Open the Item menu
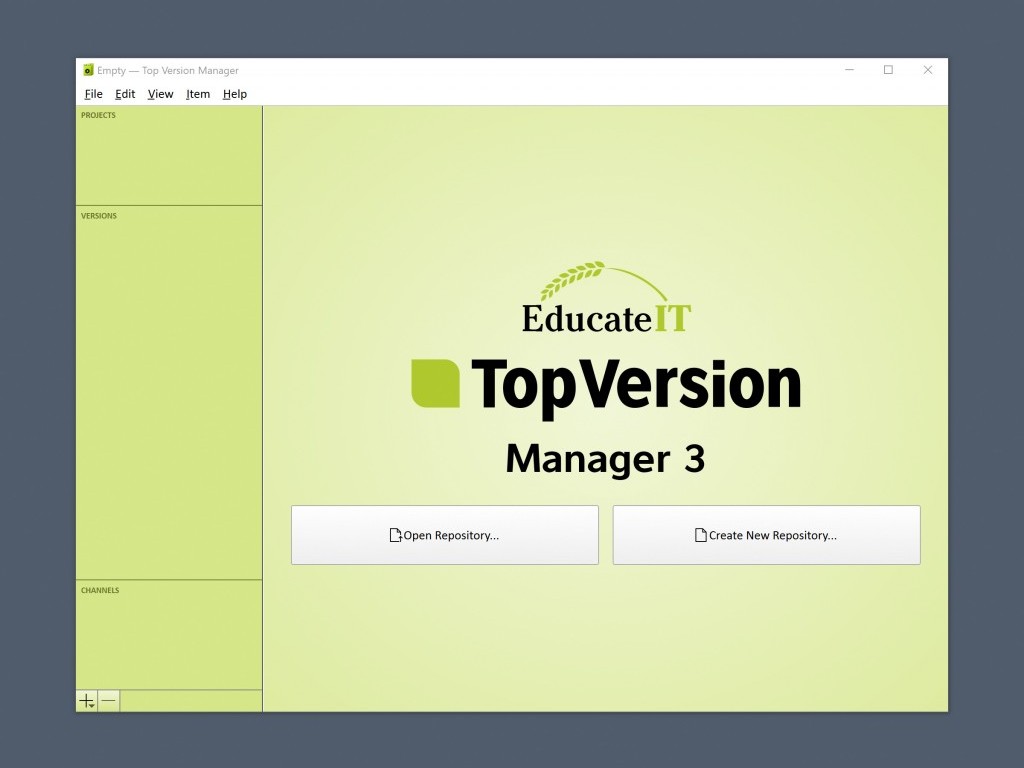Screen dimensions: 1024x768 point(198,94)
